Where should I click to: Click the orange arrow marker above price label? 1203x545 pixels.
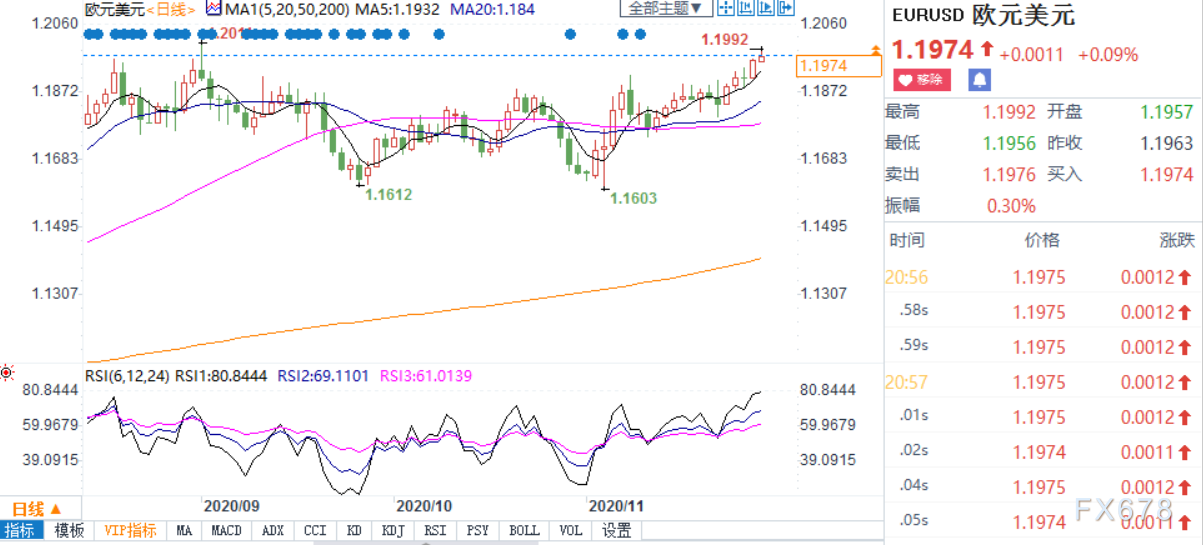pos(877,49)
